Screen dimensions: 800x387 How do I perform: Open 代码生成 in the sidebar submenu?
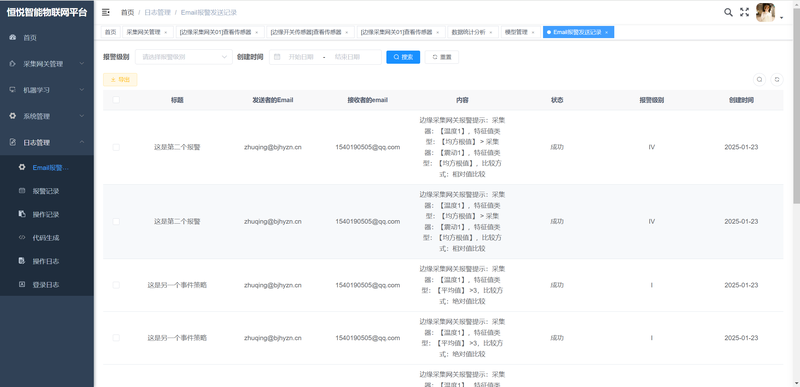[x=46, y=238]
